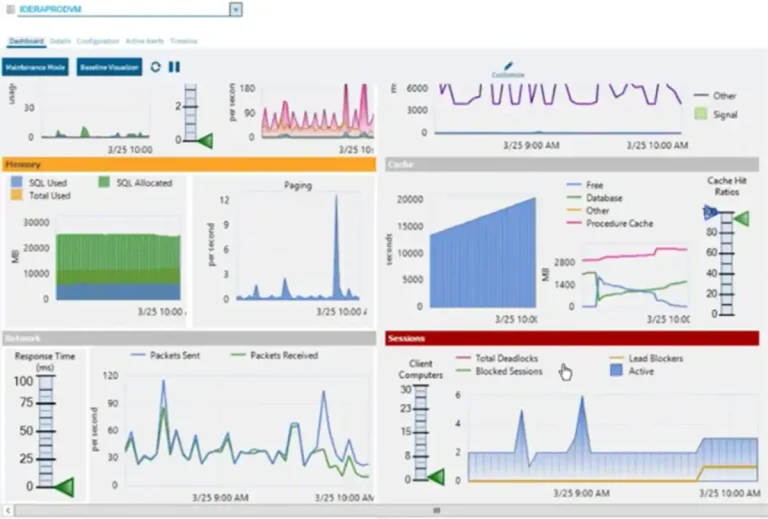Open the Baseline Visualizer
This screenshot has width=768, height=519.
(109, 67)
